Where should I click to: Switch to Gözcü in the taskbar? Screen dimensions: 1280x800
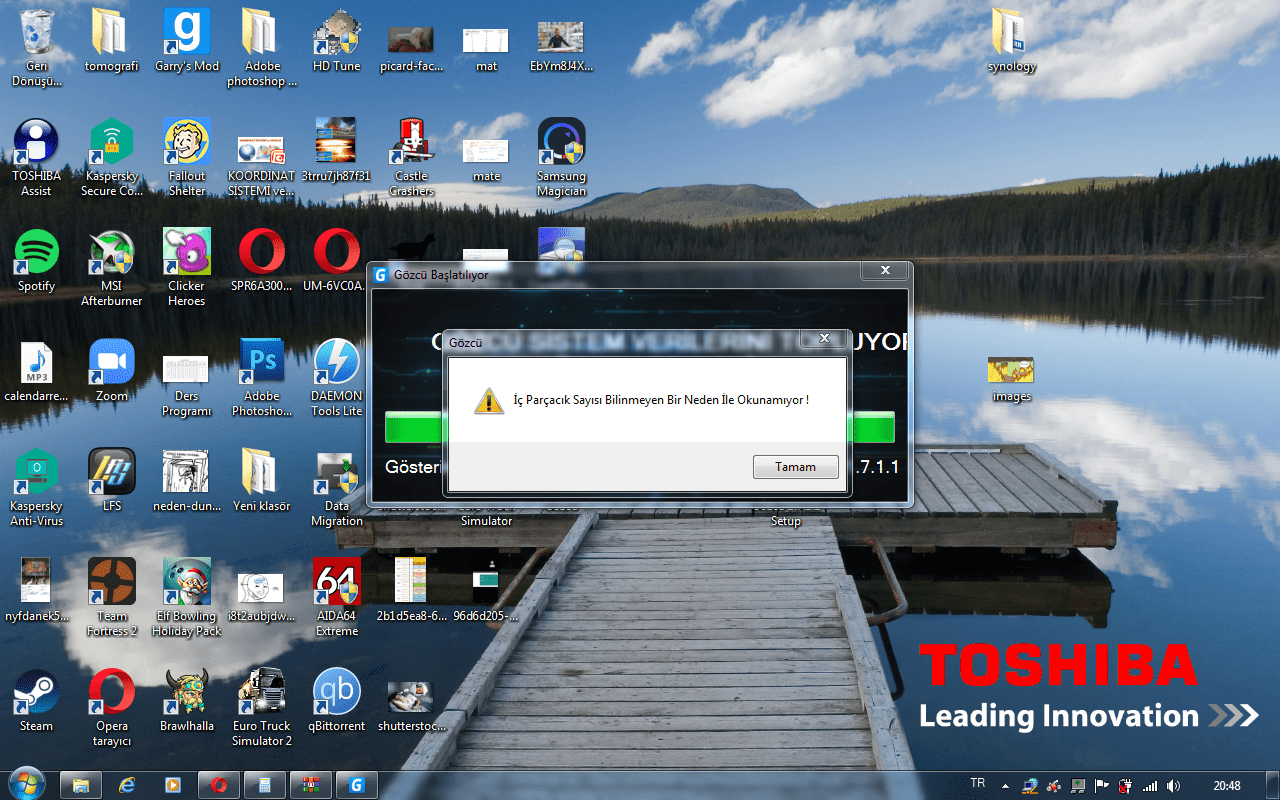(x=356, y=785)
